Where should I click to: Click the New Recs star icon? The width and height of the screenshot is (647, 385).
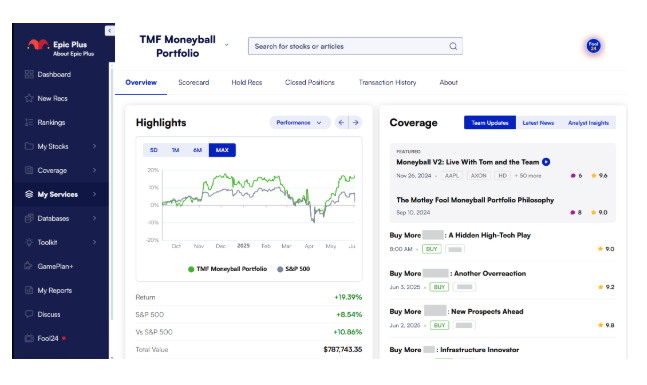point(29,98)
